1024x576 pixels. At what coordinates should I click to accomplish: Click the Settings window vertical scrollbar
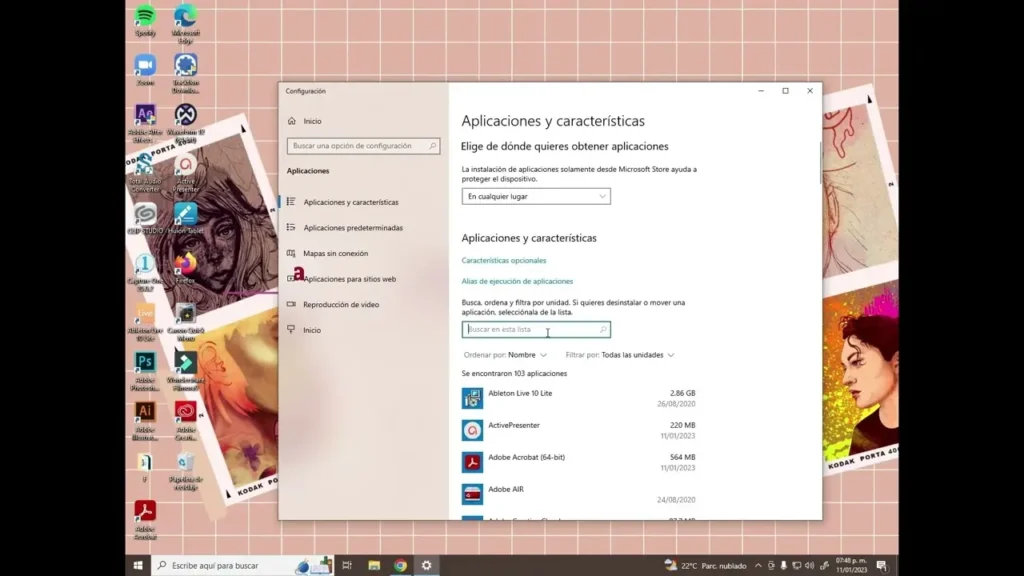coord(821,162)
